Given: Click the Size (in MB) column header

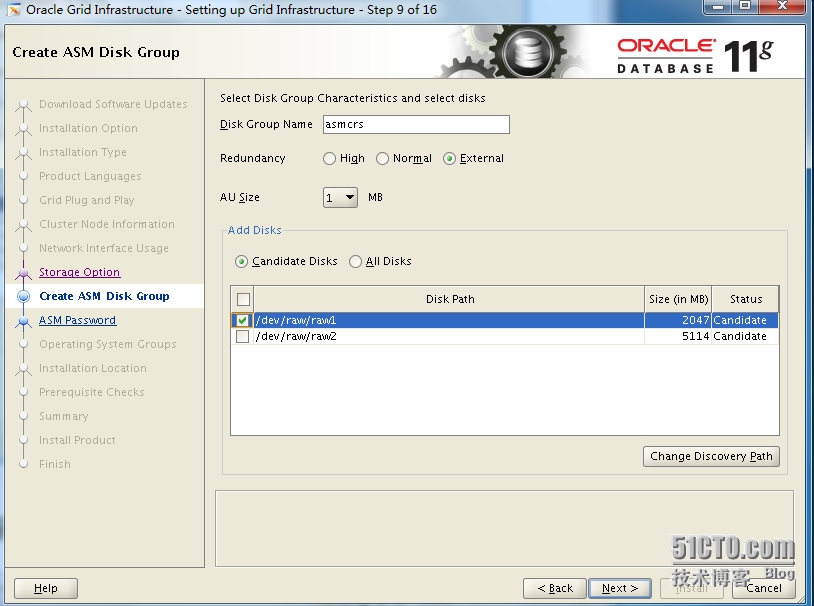Looking at the screenshot, I should point(678,299).
